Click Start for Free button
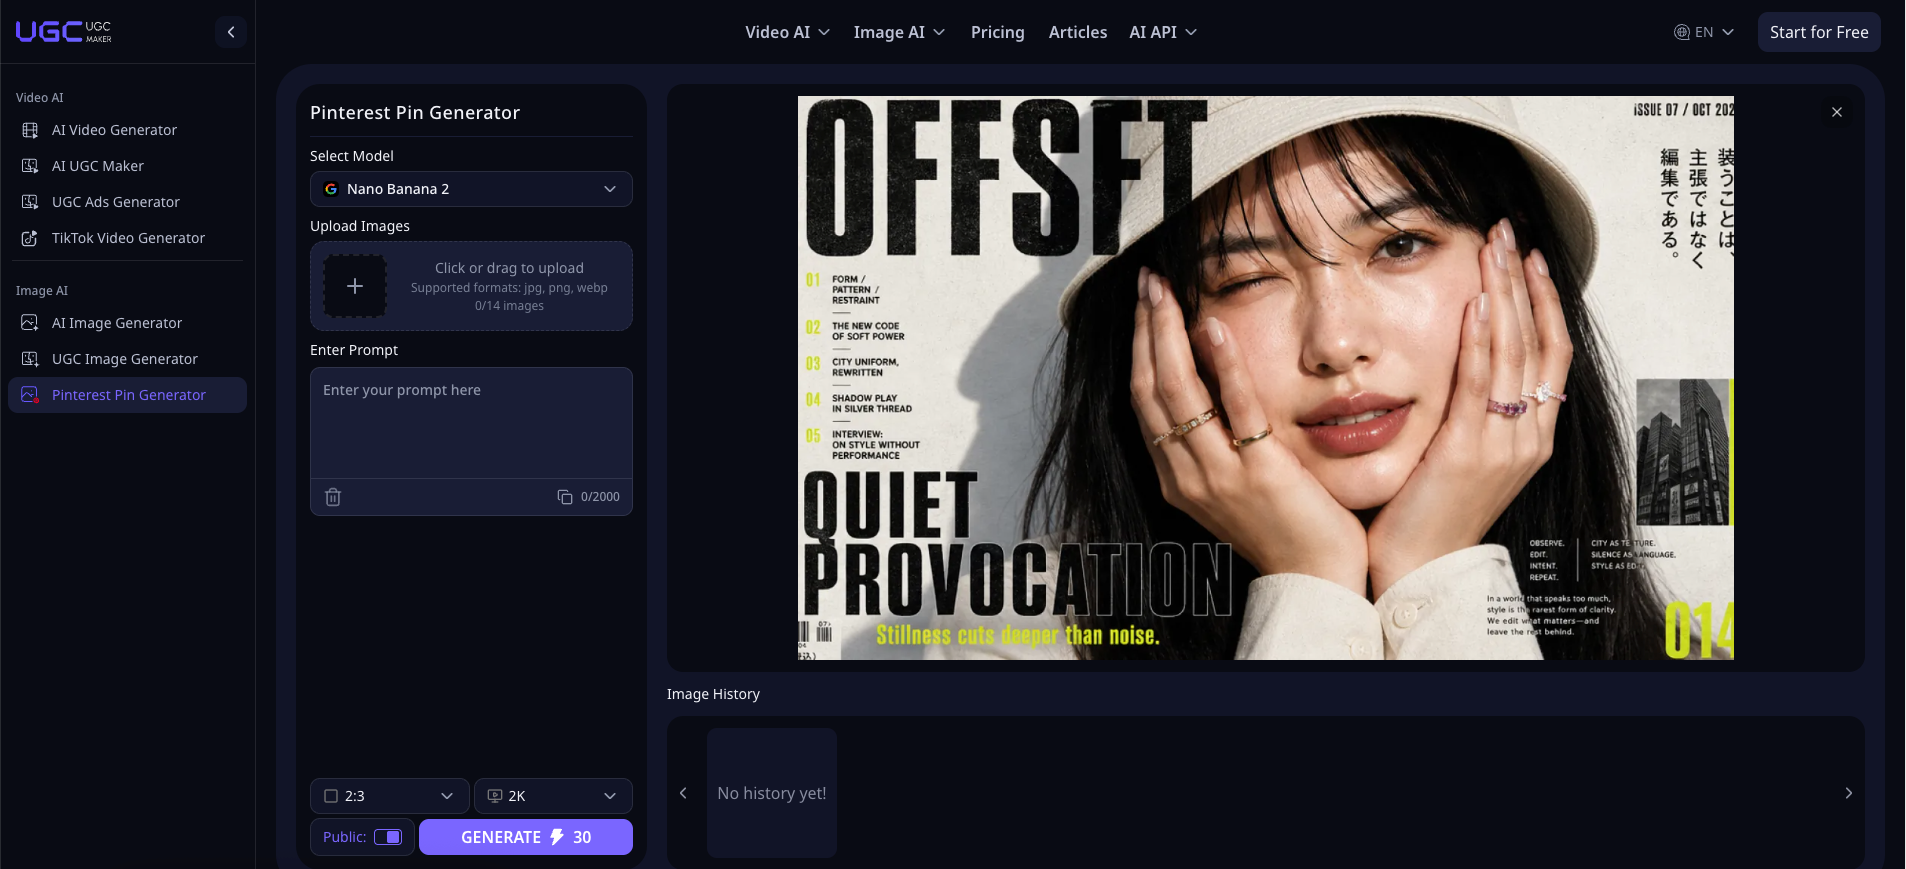 coord(1819,32)
